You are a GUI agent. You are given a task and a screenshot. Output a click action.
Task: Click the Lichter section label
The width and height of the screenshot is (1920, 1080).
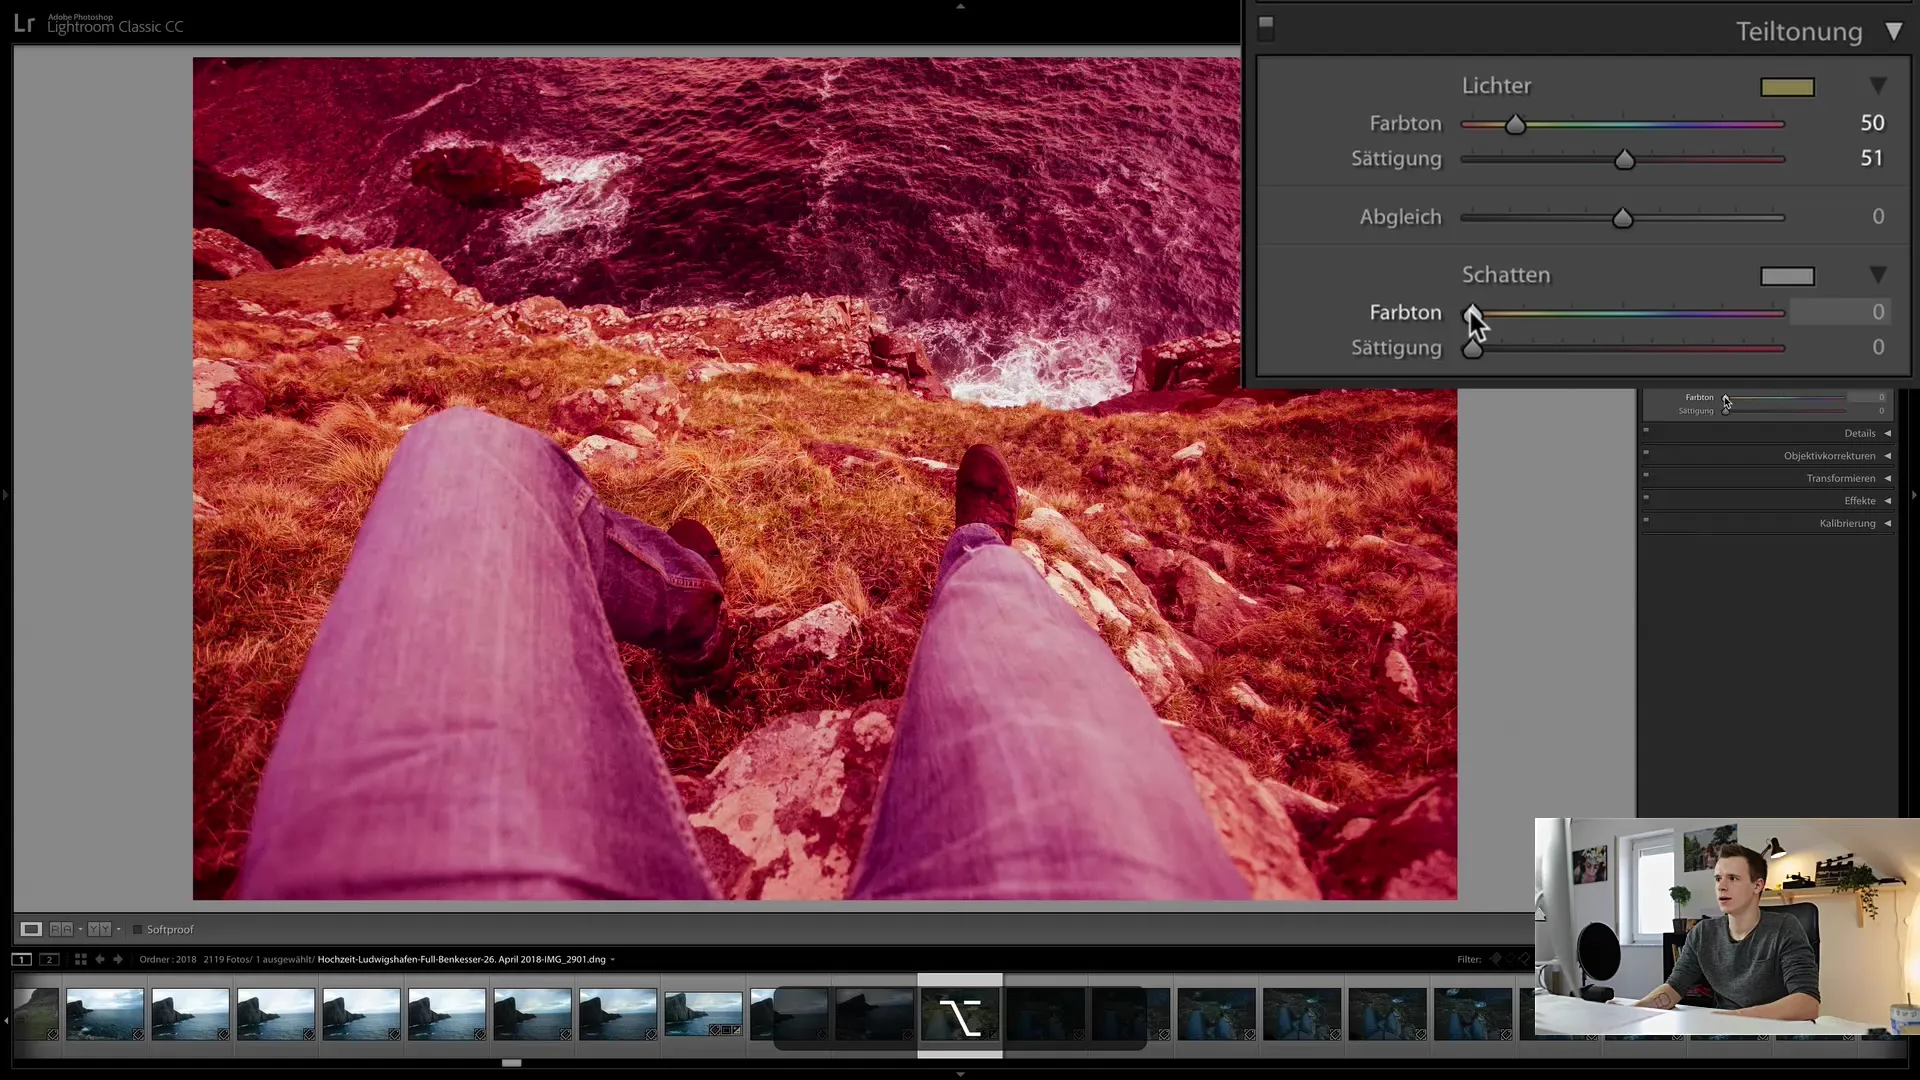coord(1496,86)
